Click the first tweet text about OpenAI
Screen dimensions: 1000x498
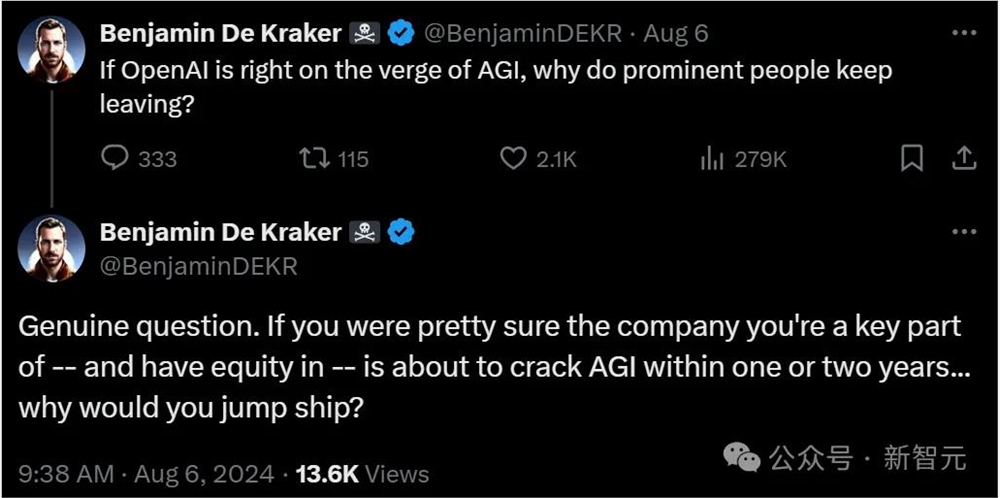495,87
